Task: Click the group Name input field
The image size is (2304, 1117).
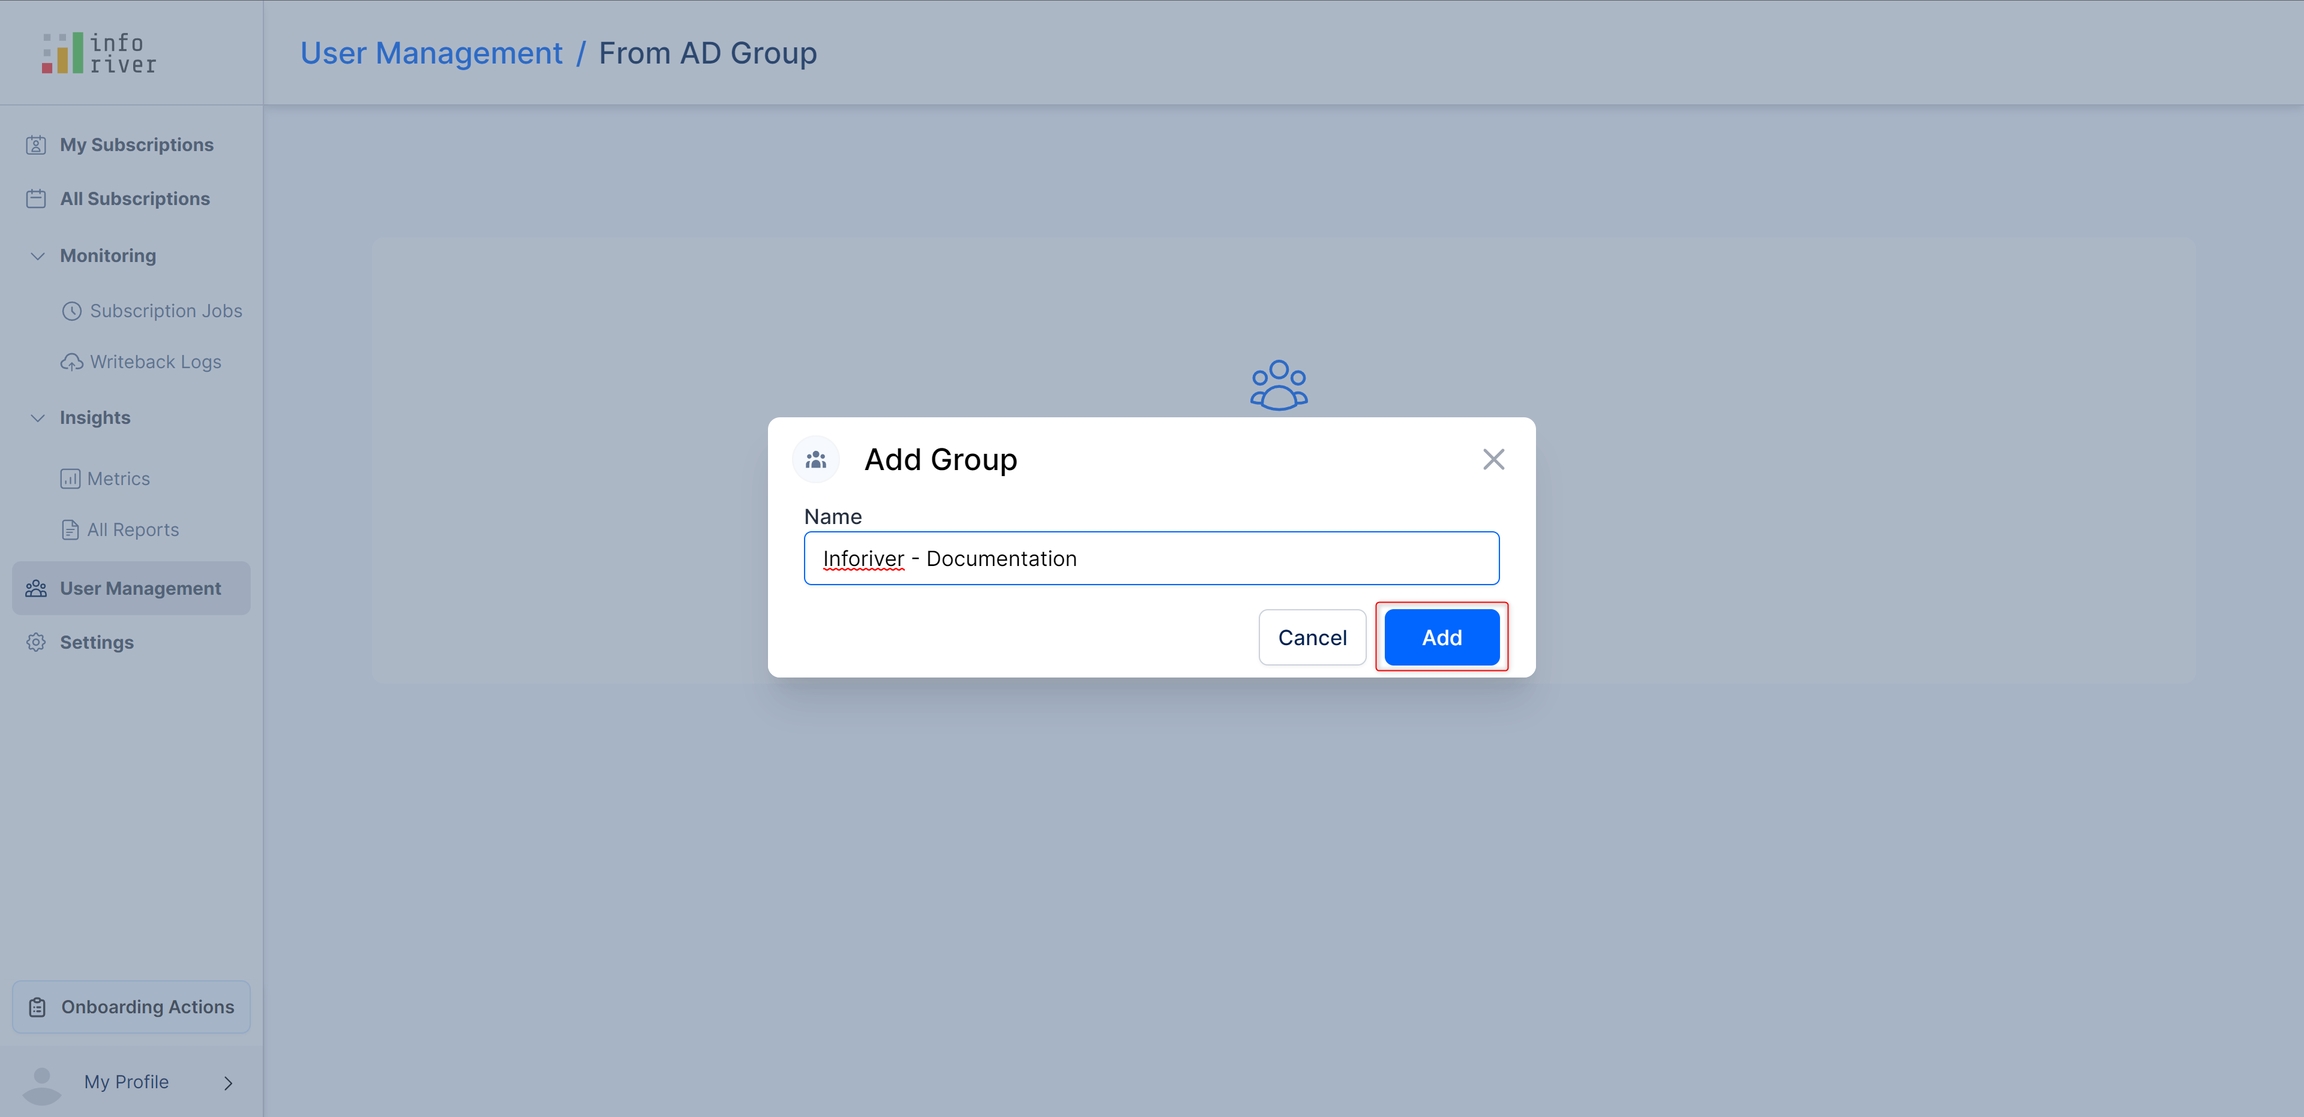Action: [1151, 558]
